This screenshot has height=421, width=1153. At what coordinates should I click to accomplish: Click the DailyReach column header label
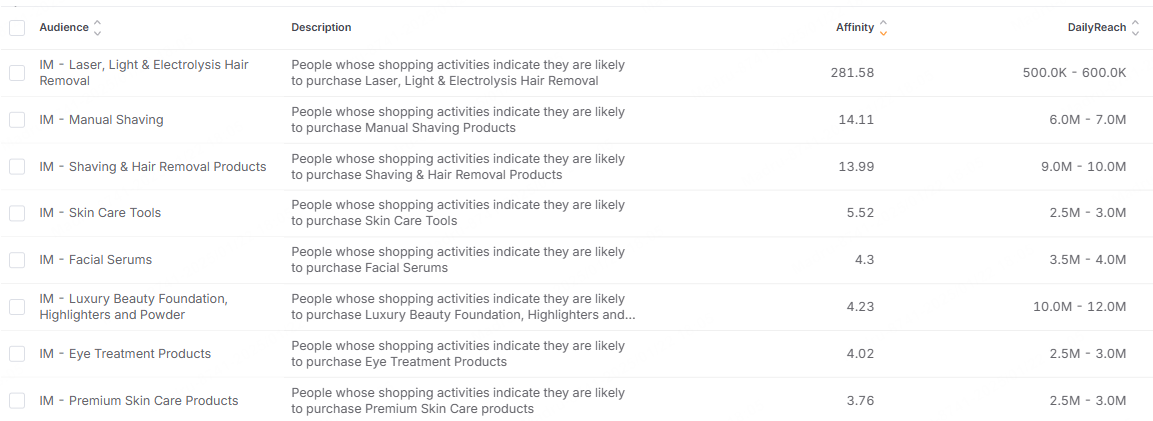[x=1096, y=28]
